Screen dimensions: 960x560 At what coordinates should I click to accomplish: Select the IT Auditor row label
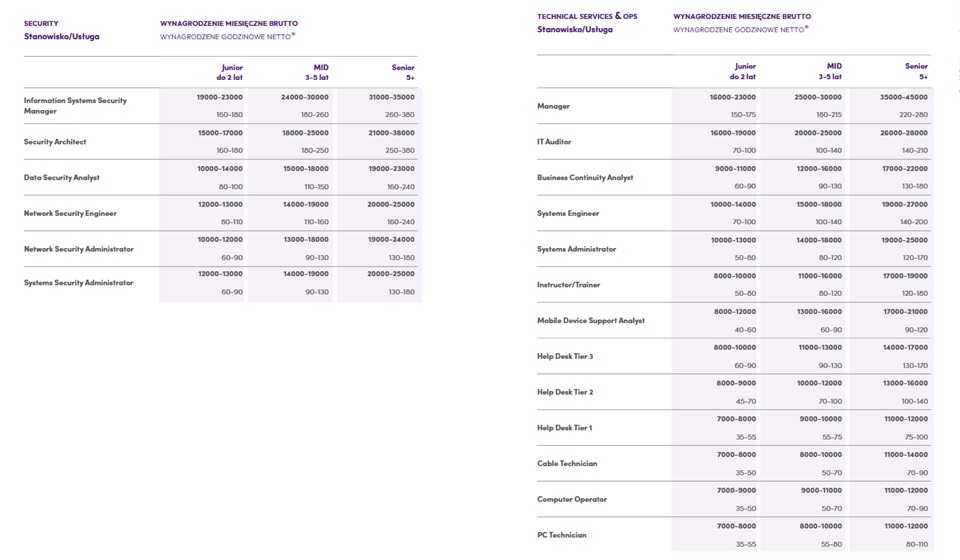(554, 142)
